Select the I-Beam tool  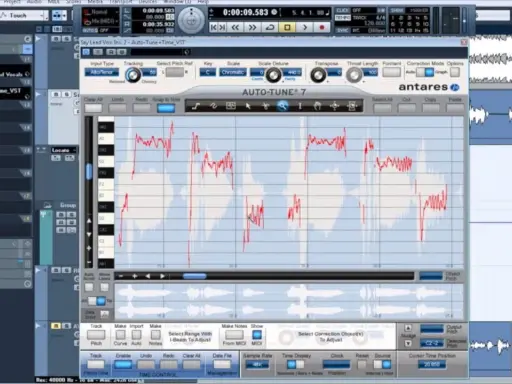tap(300, 106)
